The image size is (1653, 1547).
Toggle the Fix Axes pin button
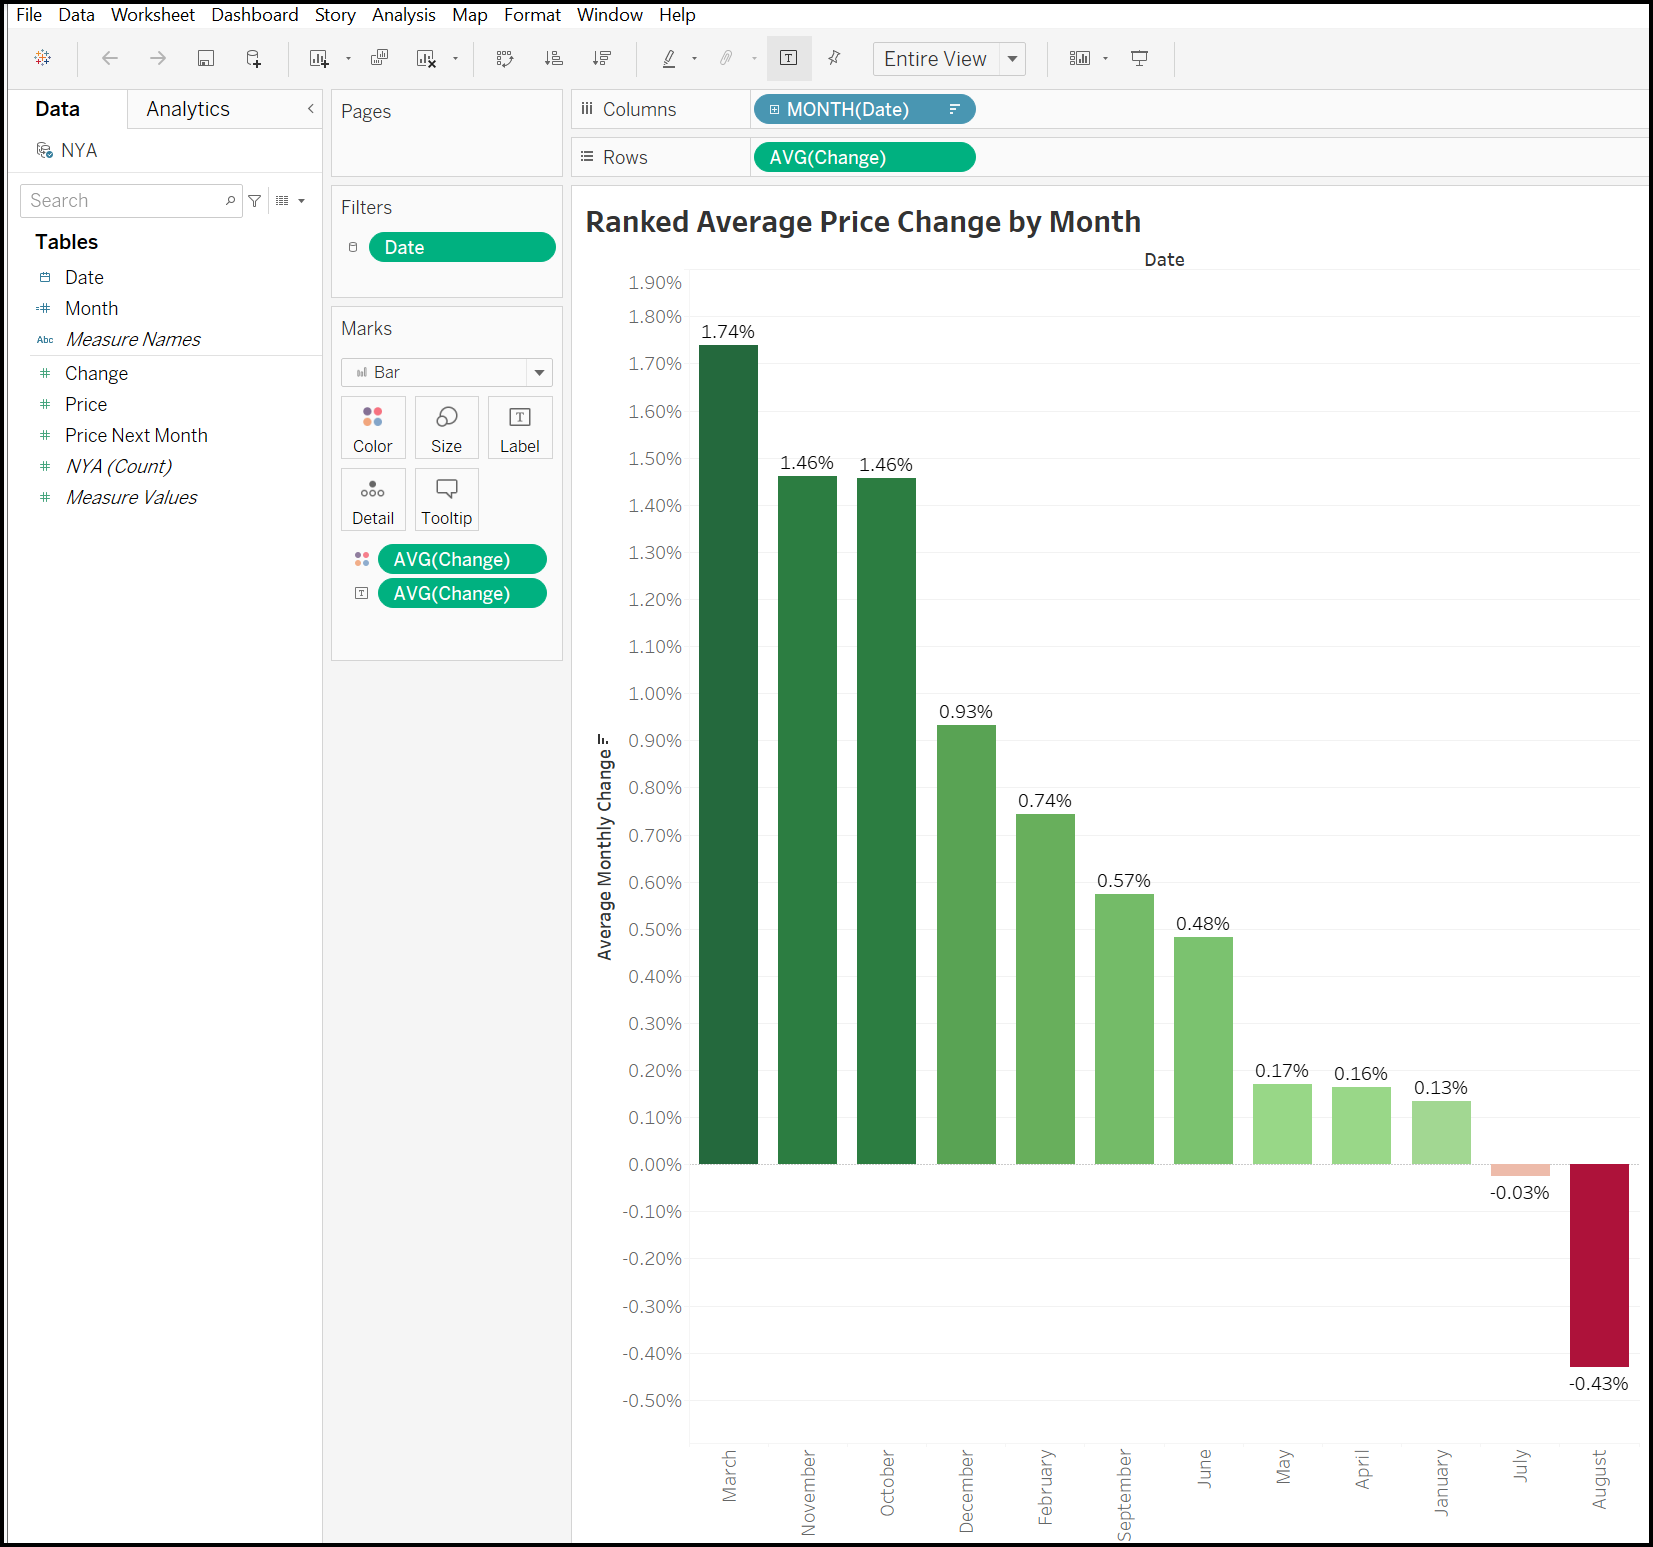tap(834, 59)
